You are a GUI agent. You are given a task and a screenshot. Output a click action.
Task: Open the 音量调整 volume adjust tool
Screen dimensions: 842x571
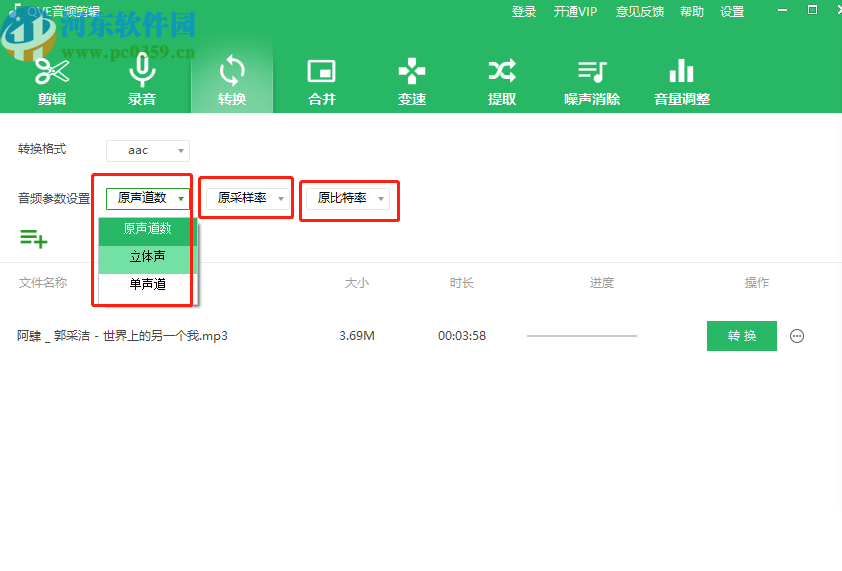(x=681, y=80)
